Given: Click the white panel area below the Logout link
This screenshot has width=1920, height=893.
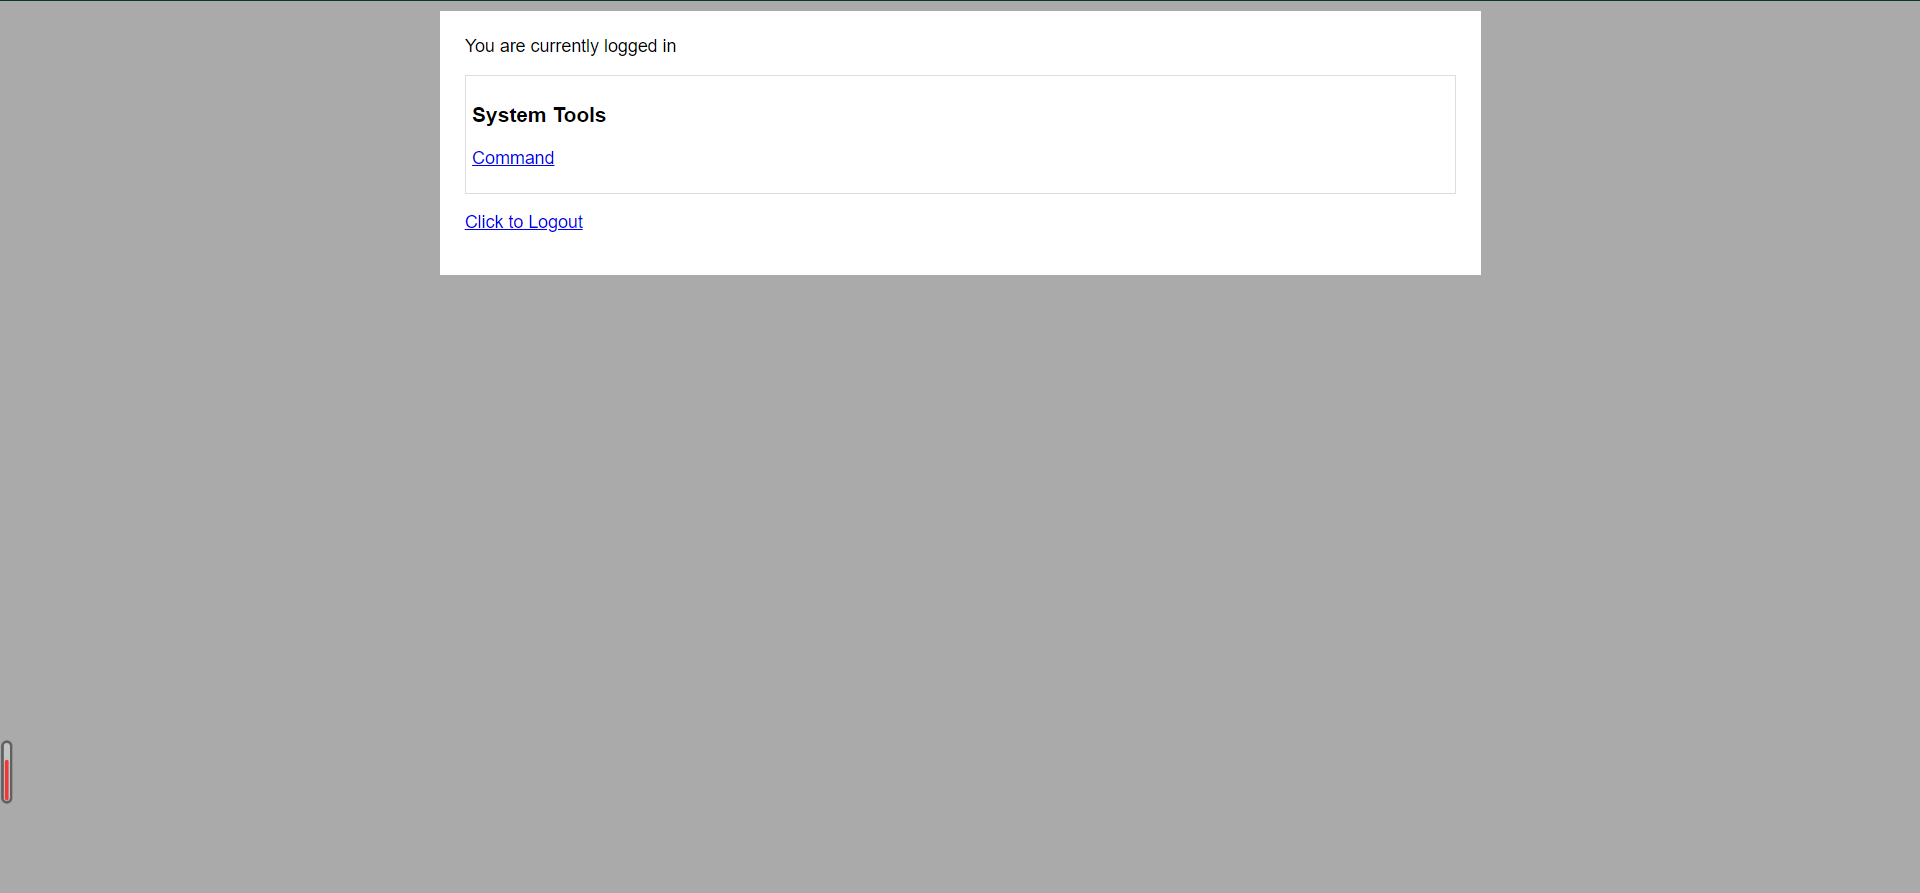Looking at the screenshot, I should (x=960, y=255).
